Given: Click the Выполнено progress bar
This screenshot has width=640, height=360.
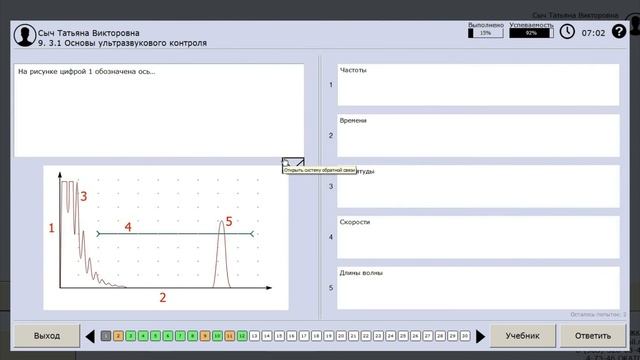Looking at the screenshot, I should point(486,33).
